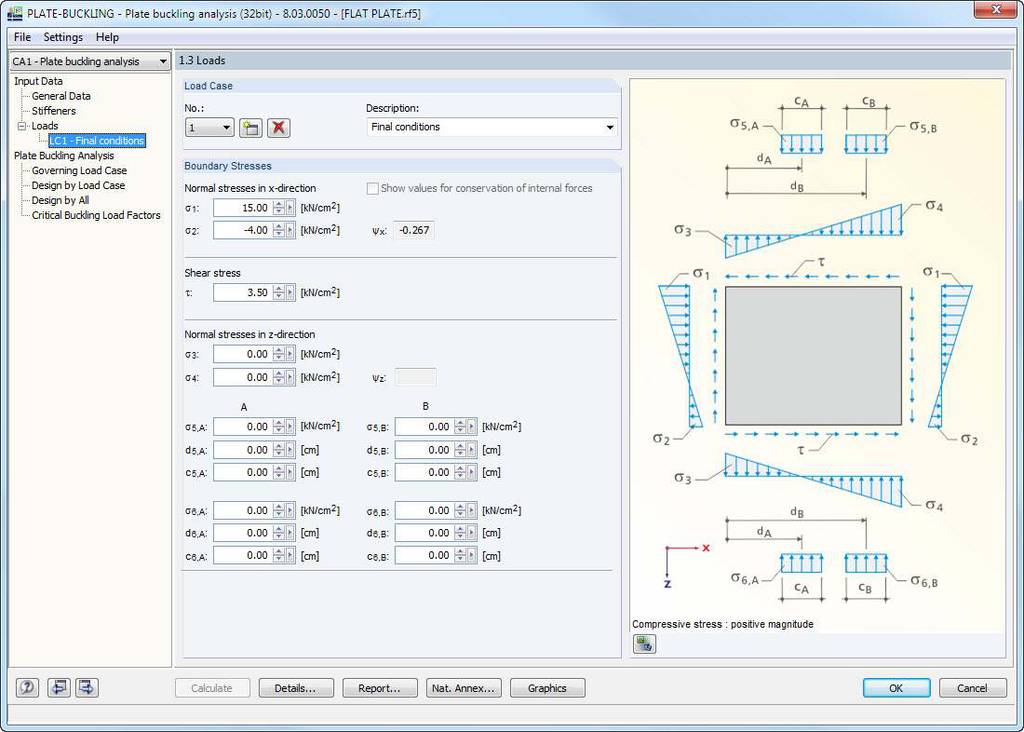
Task: Collapse the Loads tree node
Action: point(22,125)
